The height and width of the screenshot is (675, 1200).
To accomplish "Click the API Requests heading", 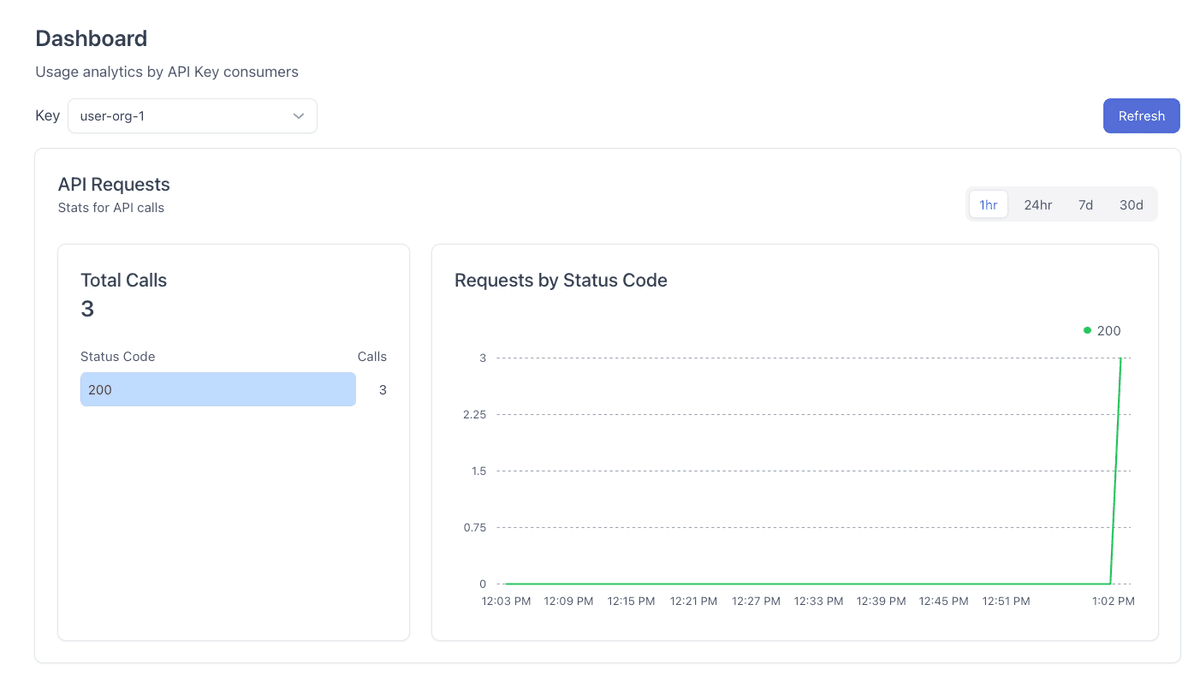I will click(x=114, y=185).
